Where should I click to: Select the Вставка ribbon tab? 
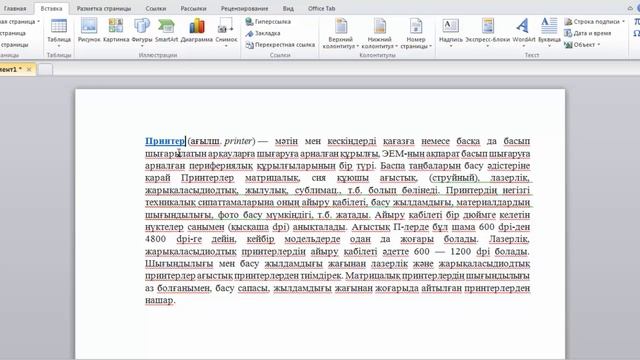coord(51,8)
